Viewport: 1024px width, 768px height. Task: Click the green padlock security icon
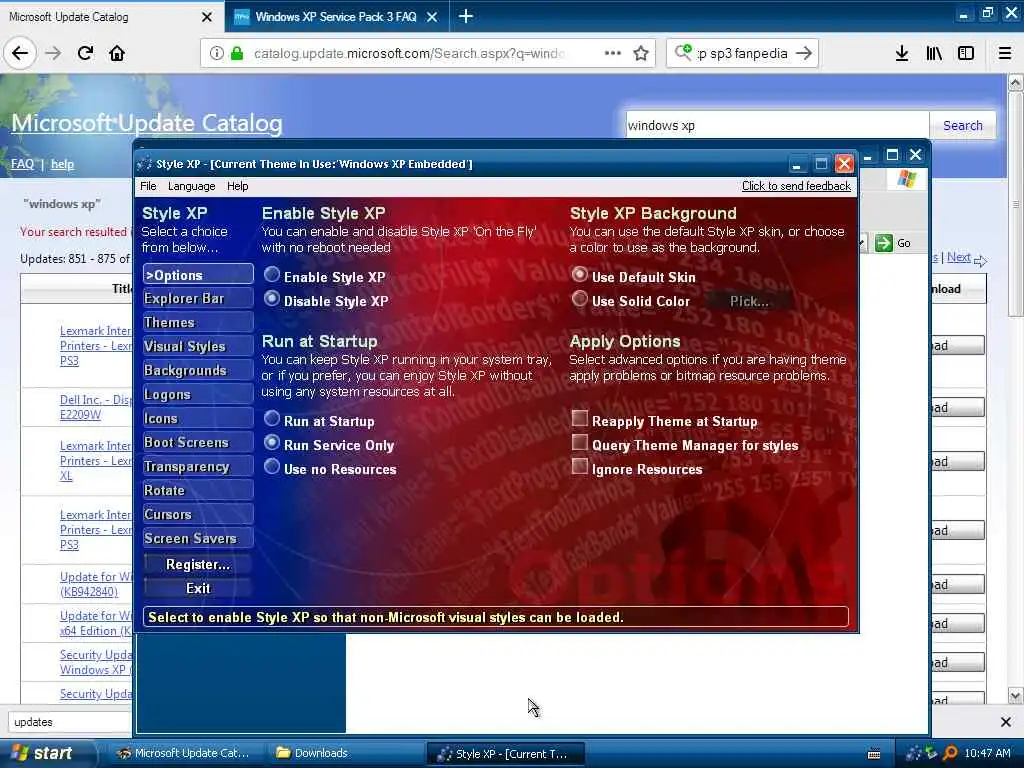tap(237, 54)
